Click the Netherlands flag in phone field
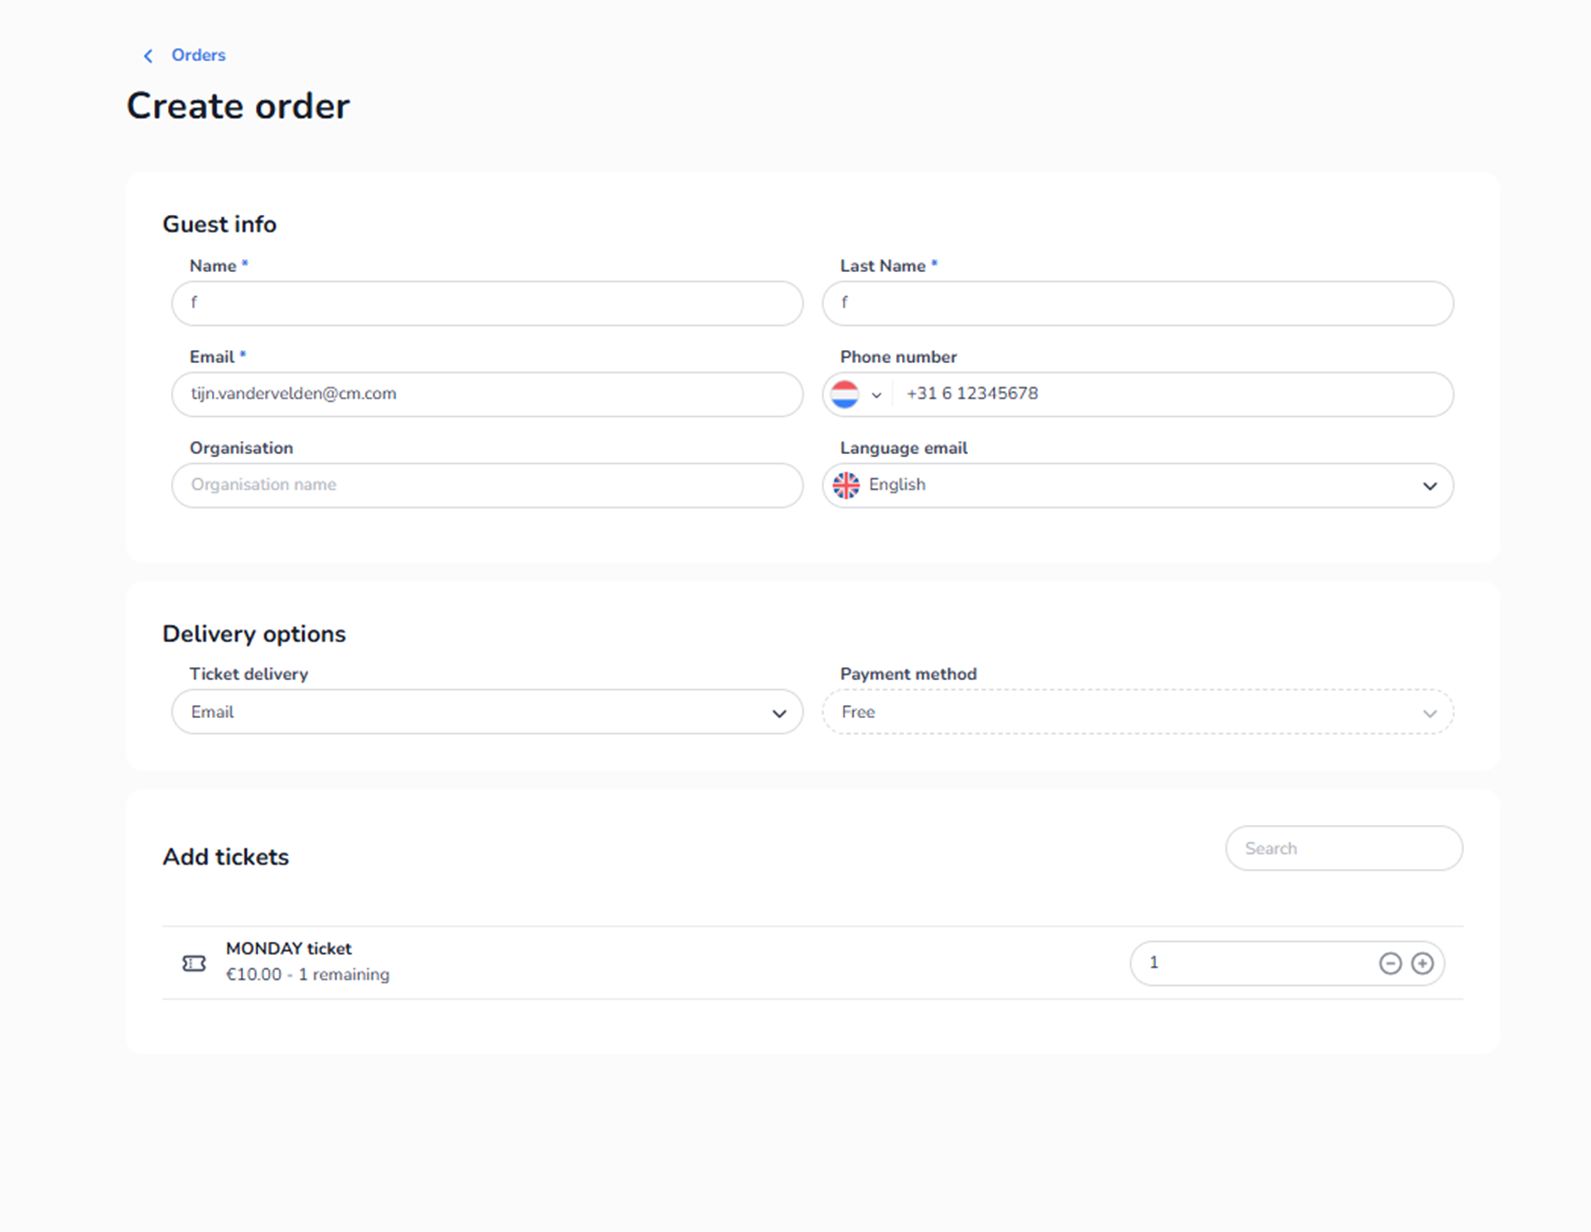 pyautogui.click(x=845, y=395)
